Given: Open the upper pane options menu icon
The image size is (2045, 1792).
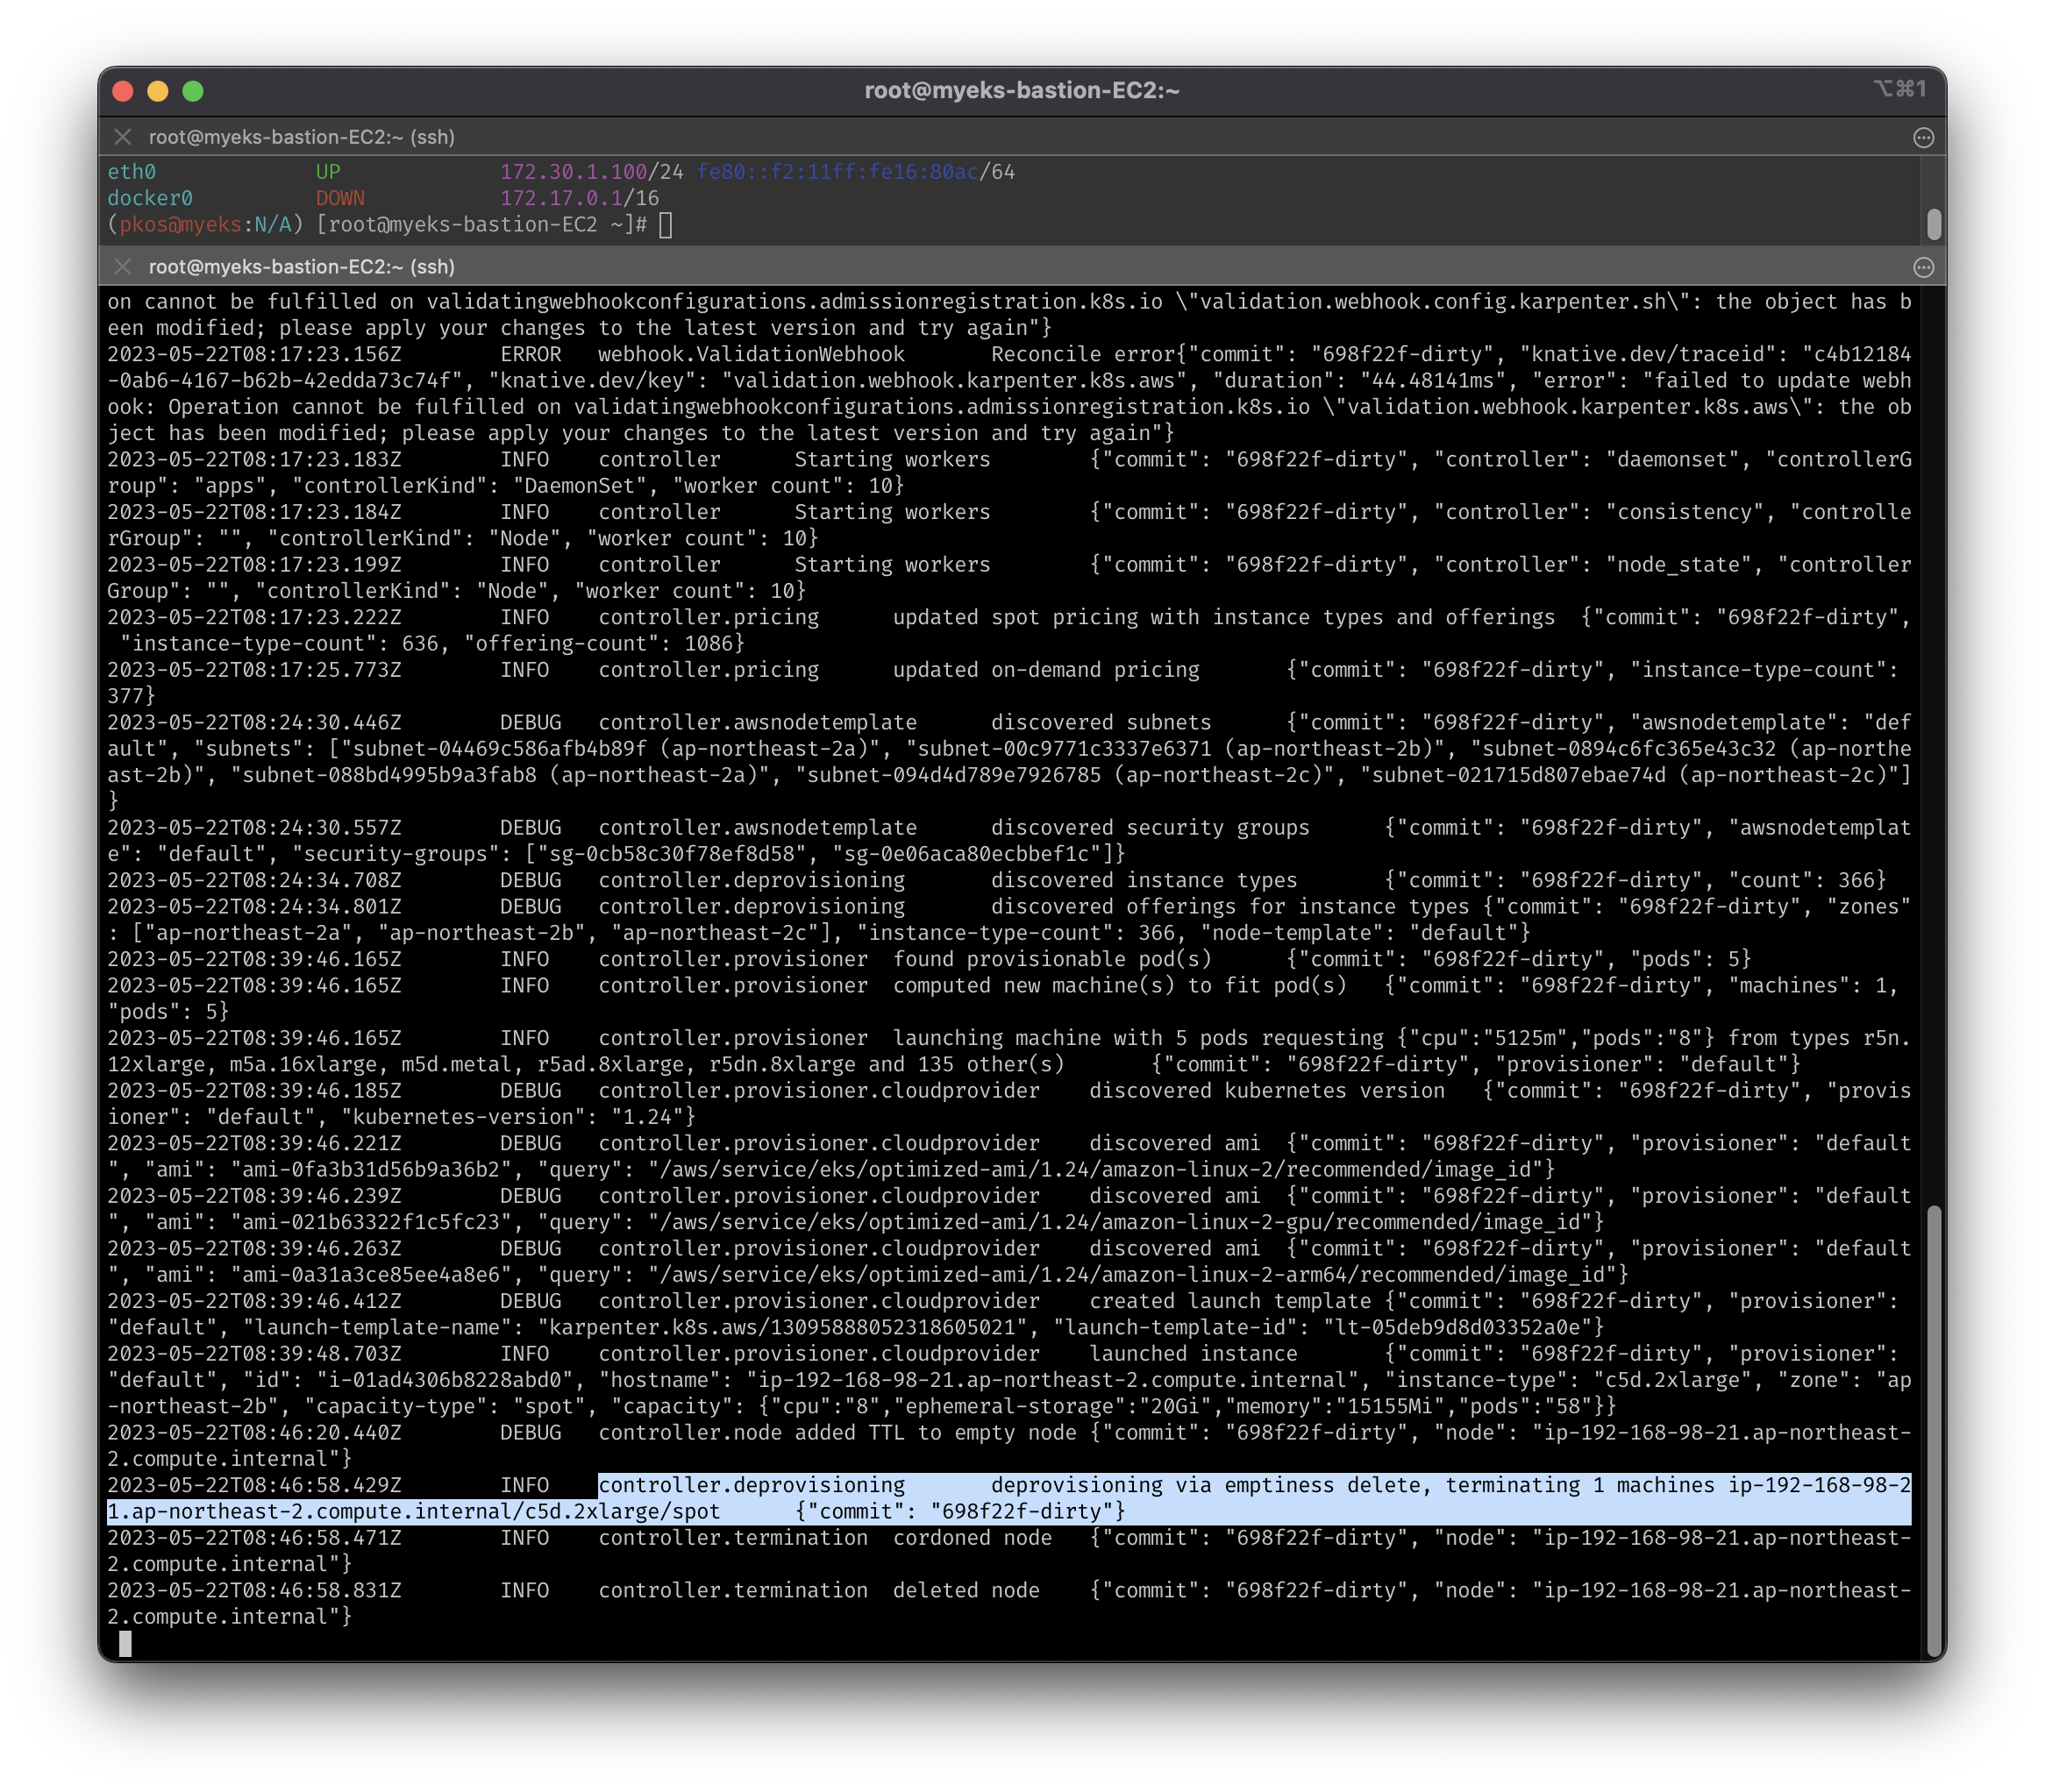Looking at the screenshot, I should click(x=1923, y=138).
